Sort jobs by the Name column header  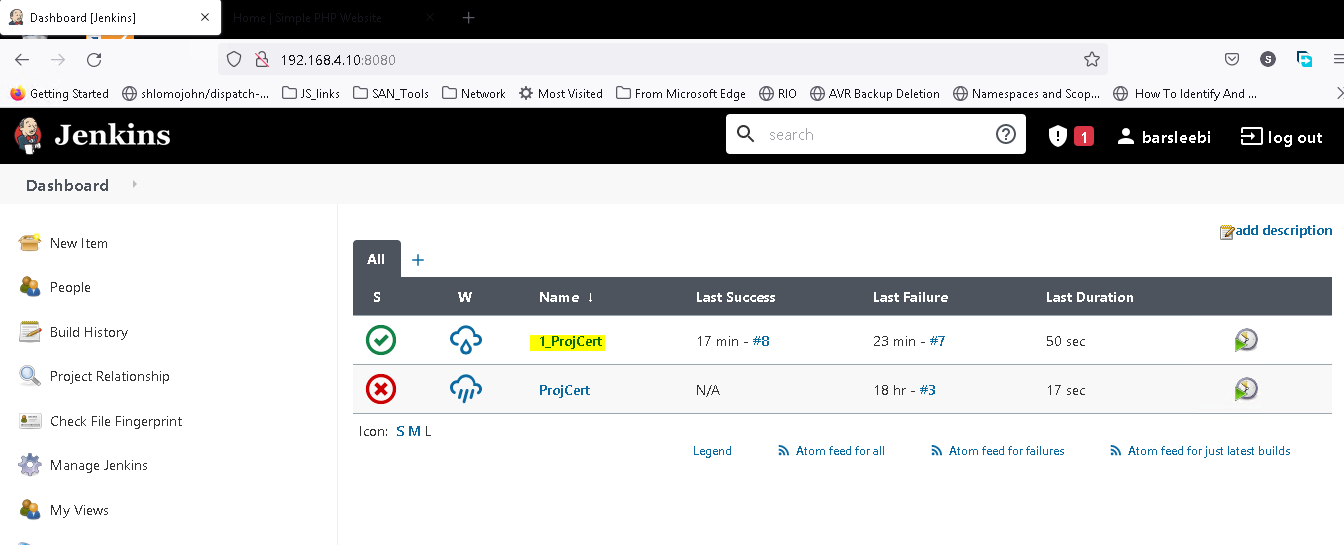coord(566,297)
